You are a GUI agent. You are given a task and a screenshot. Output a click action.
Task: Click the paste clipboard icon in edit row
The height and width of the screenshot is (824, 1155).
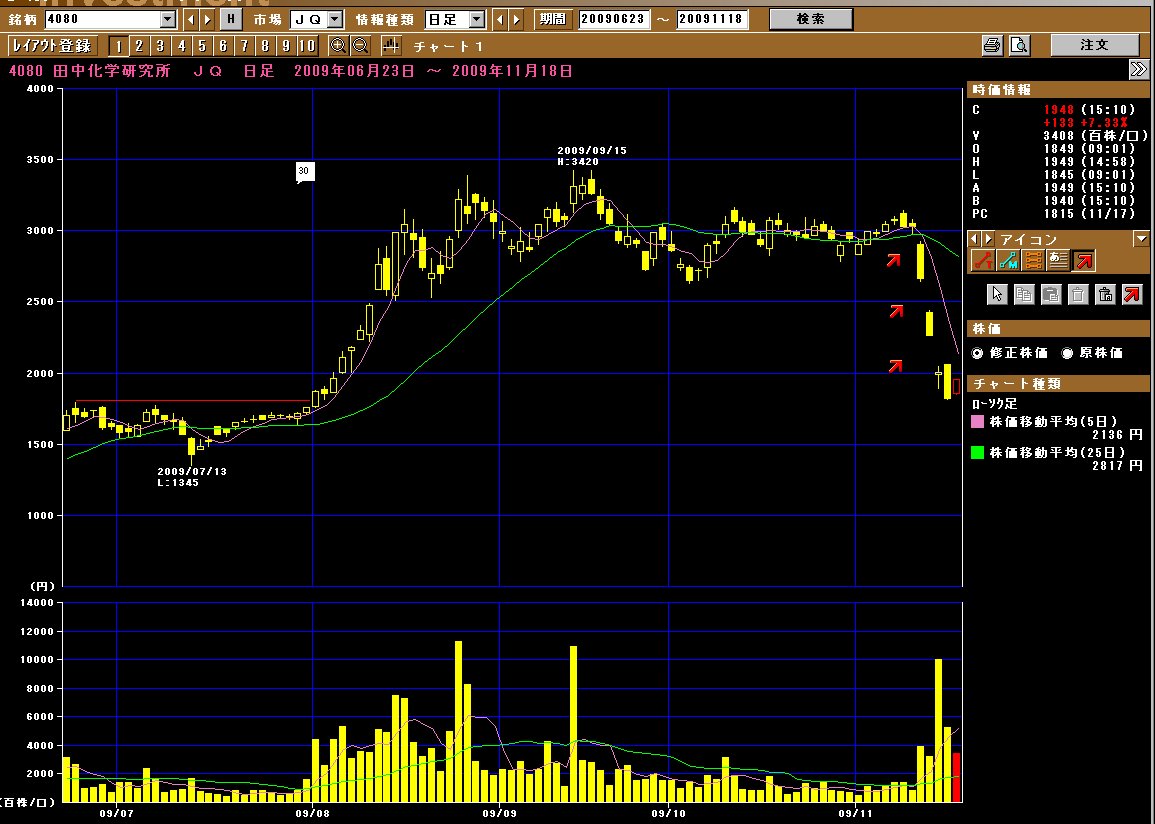(x=1051, y=295)
